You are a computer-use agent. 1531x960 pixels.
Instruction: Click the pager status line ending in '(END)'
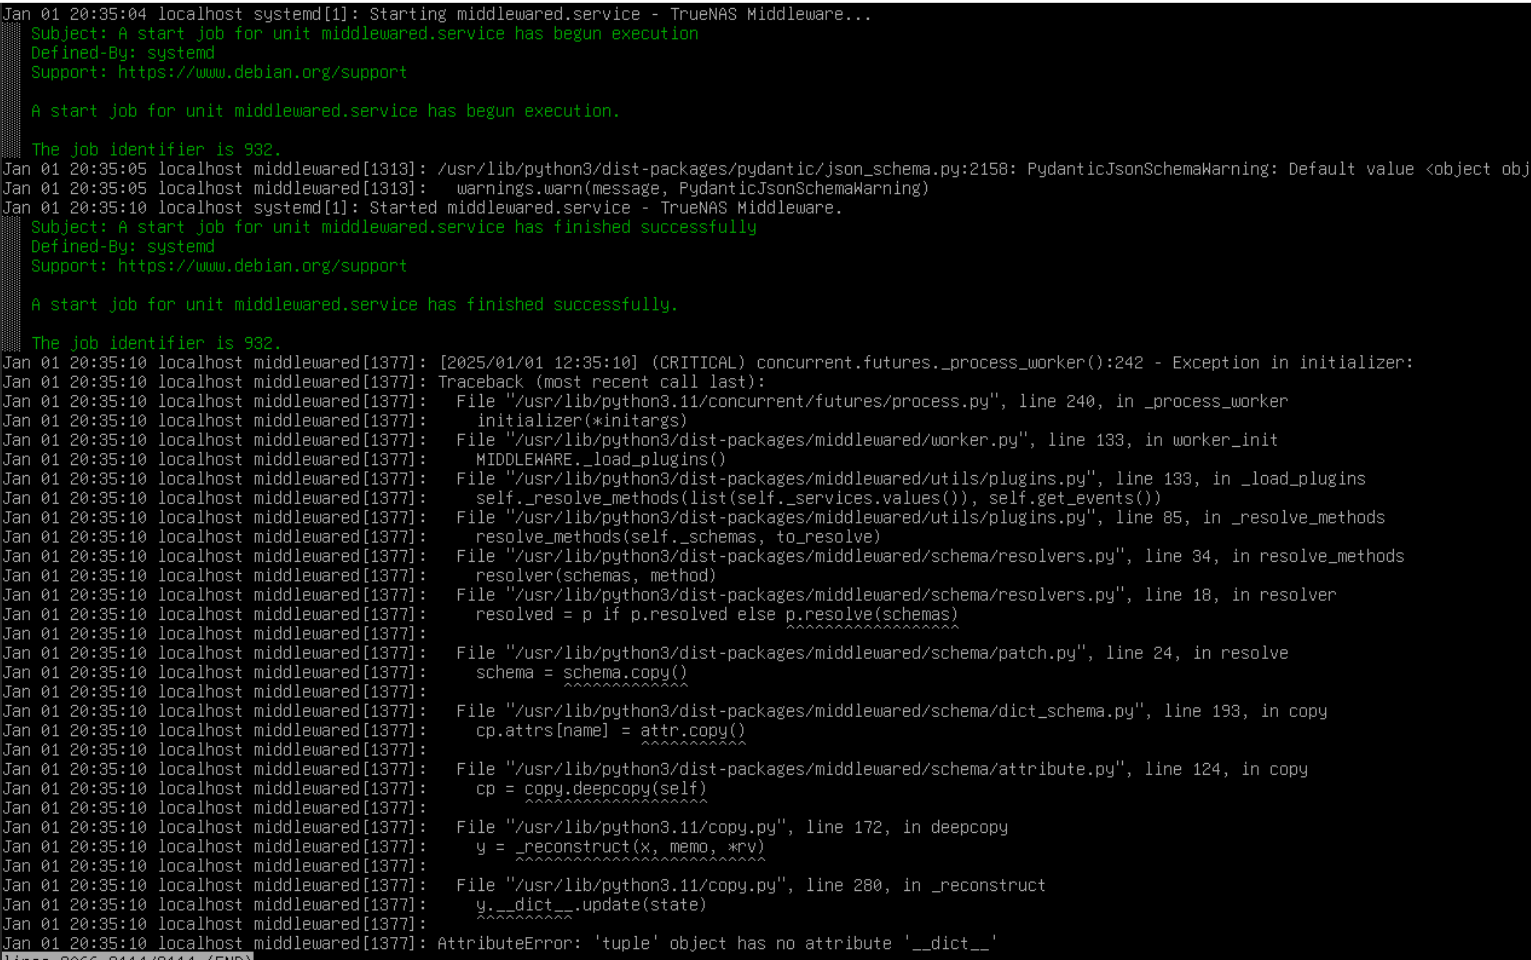point(127,956)
